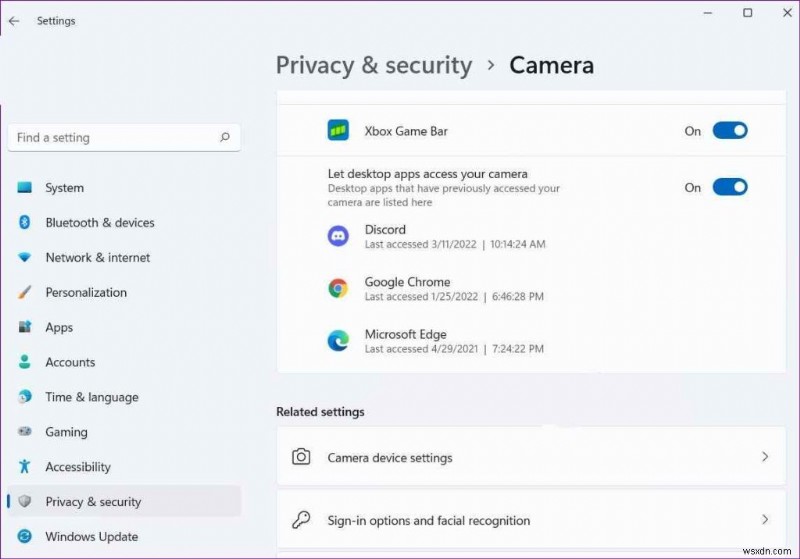
Task: Click the Windows Update sync icon
Action: 24,536
